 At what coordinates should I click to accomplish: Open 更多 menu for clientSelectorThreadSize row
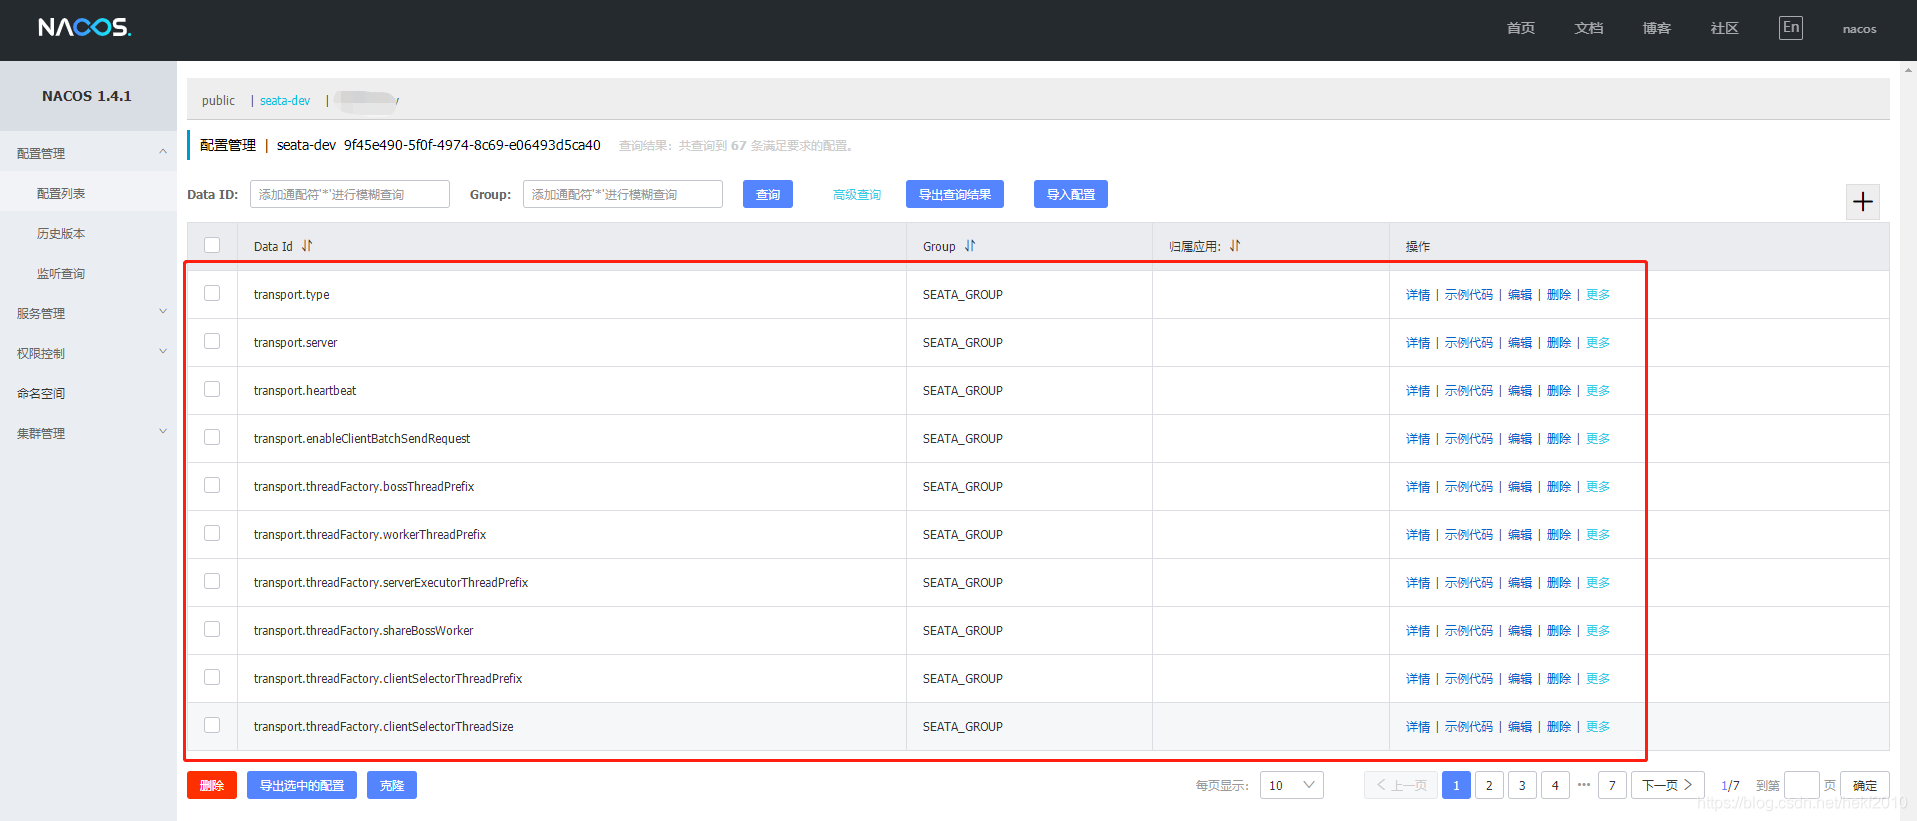1598,727
